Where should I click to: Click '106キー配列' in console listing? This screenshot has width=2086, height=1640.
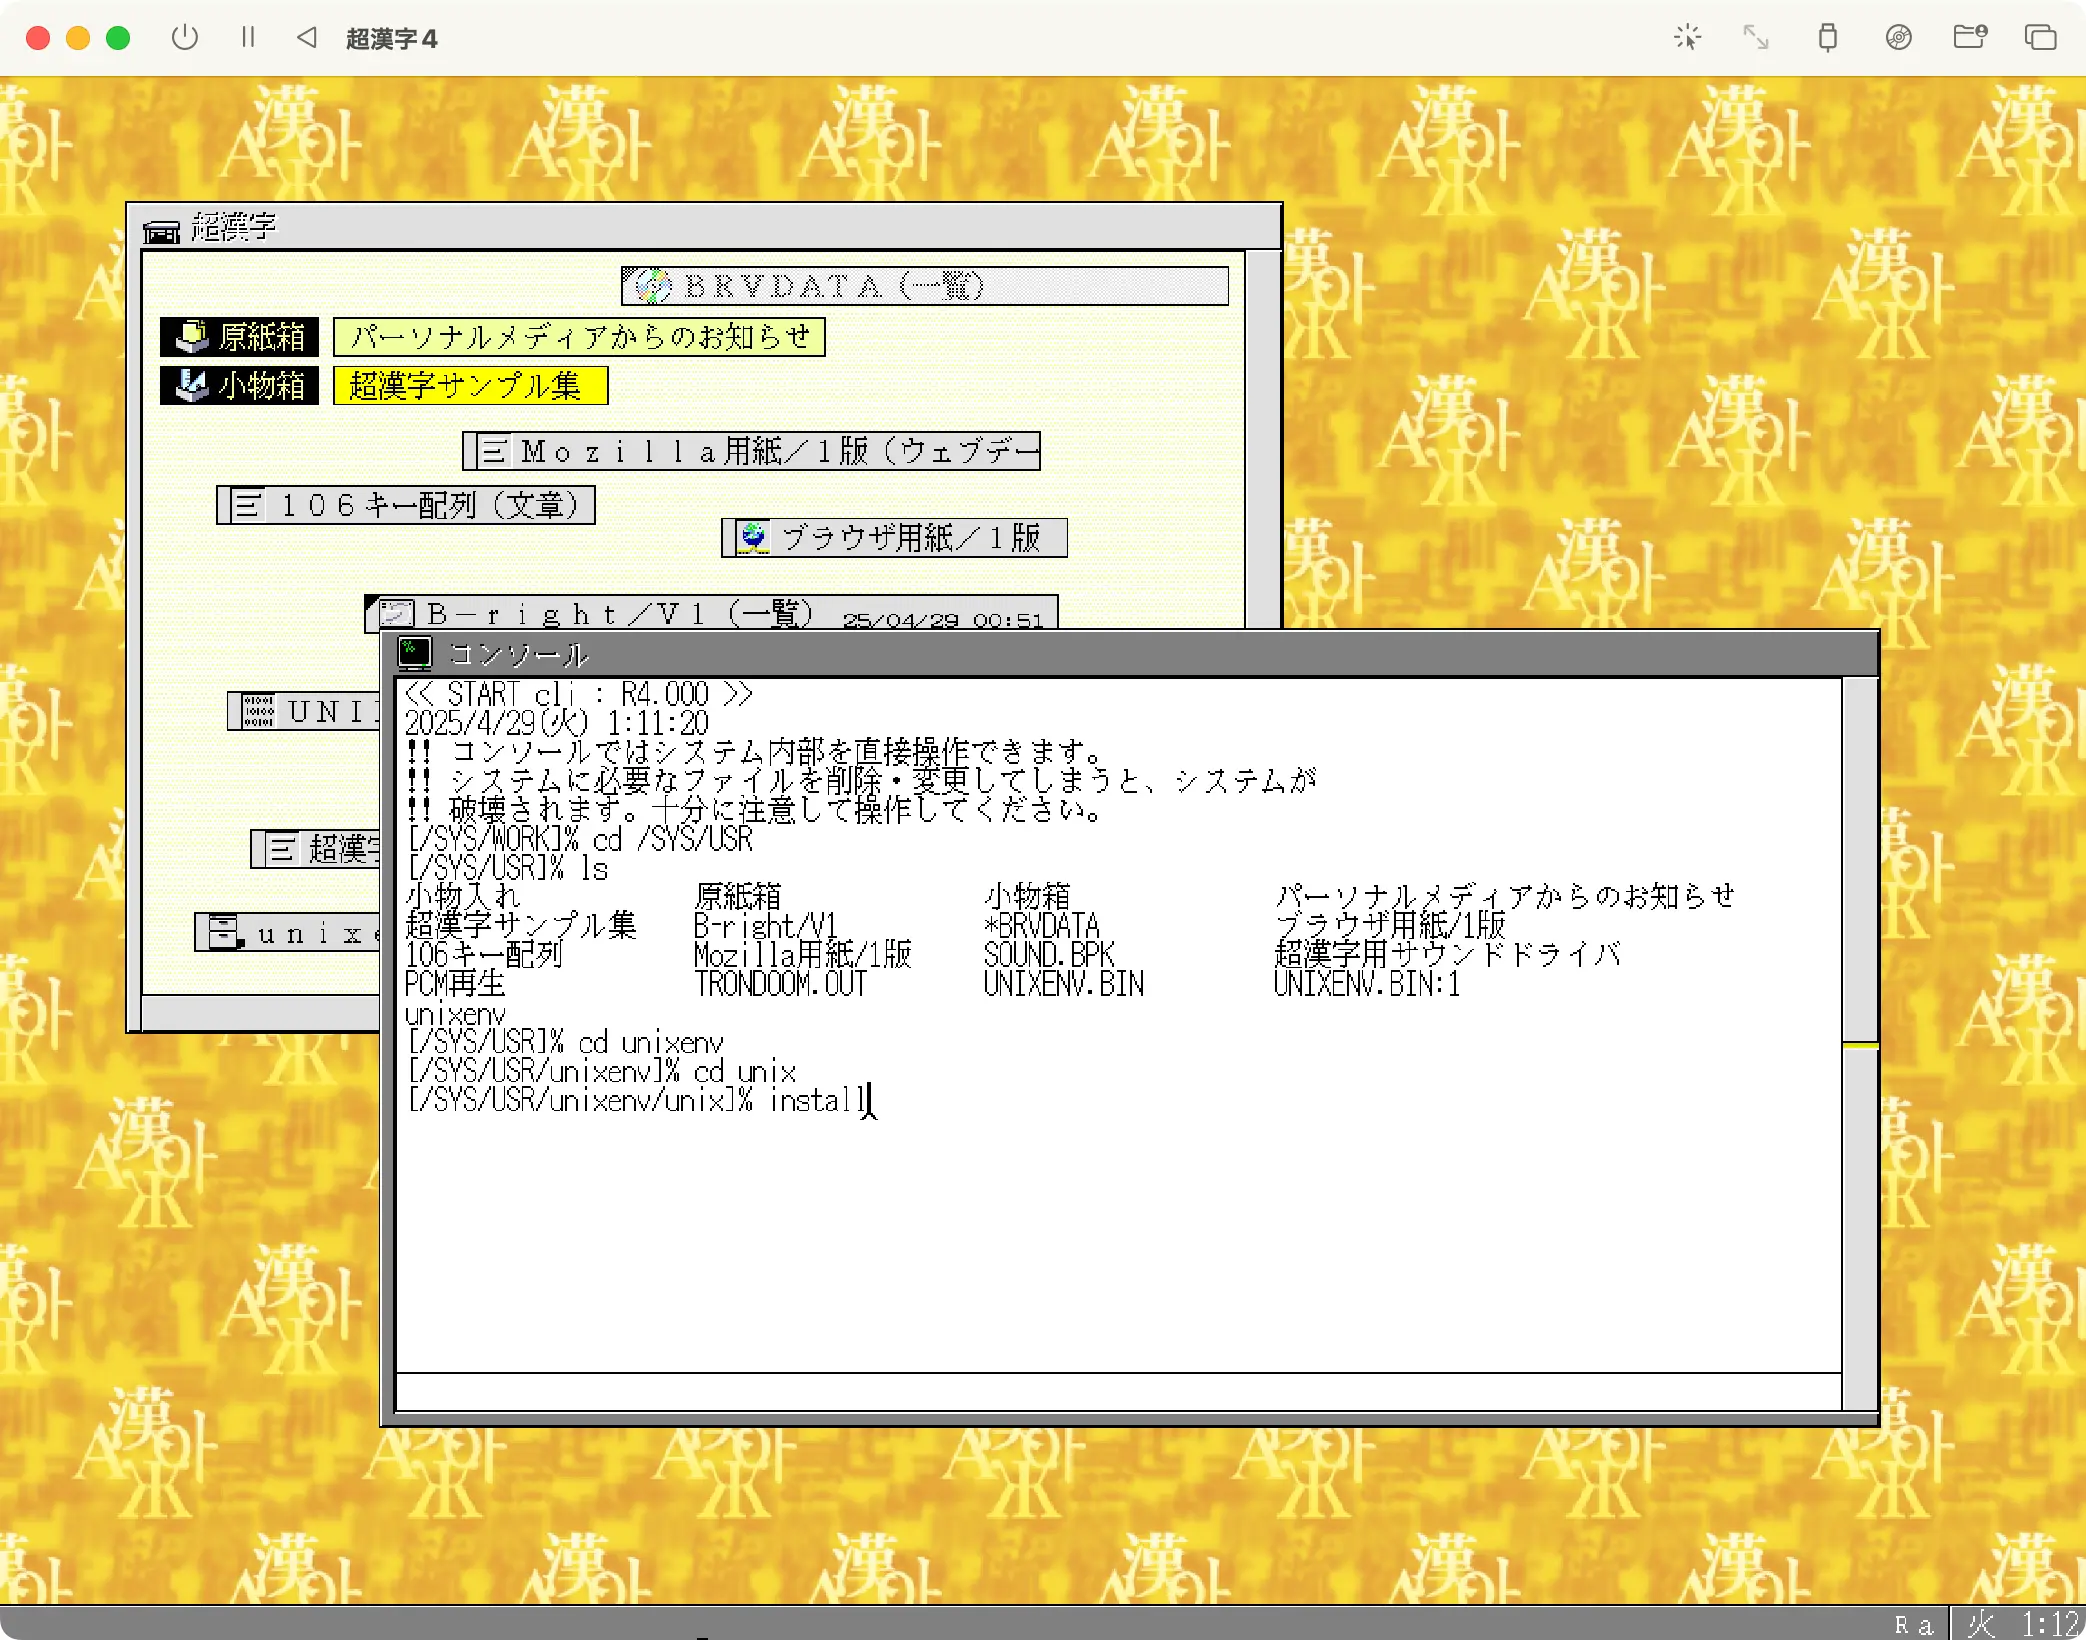pyautogui.click(x=484, y=955)
